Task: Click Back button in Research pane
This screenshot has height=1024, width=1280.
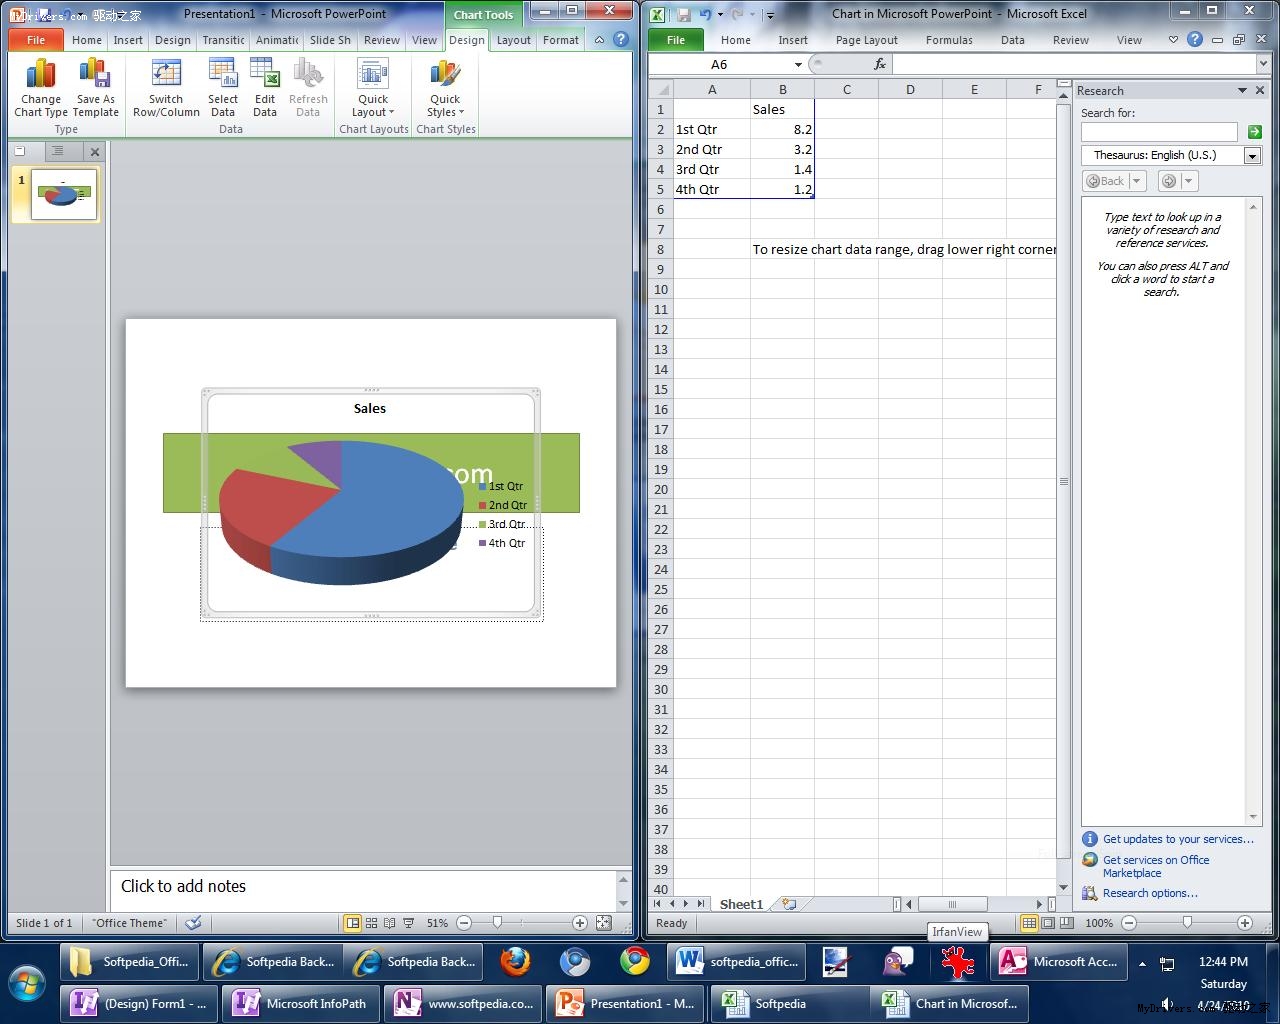Action: click(1106, 181)
